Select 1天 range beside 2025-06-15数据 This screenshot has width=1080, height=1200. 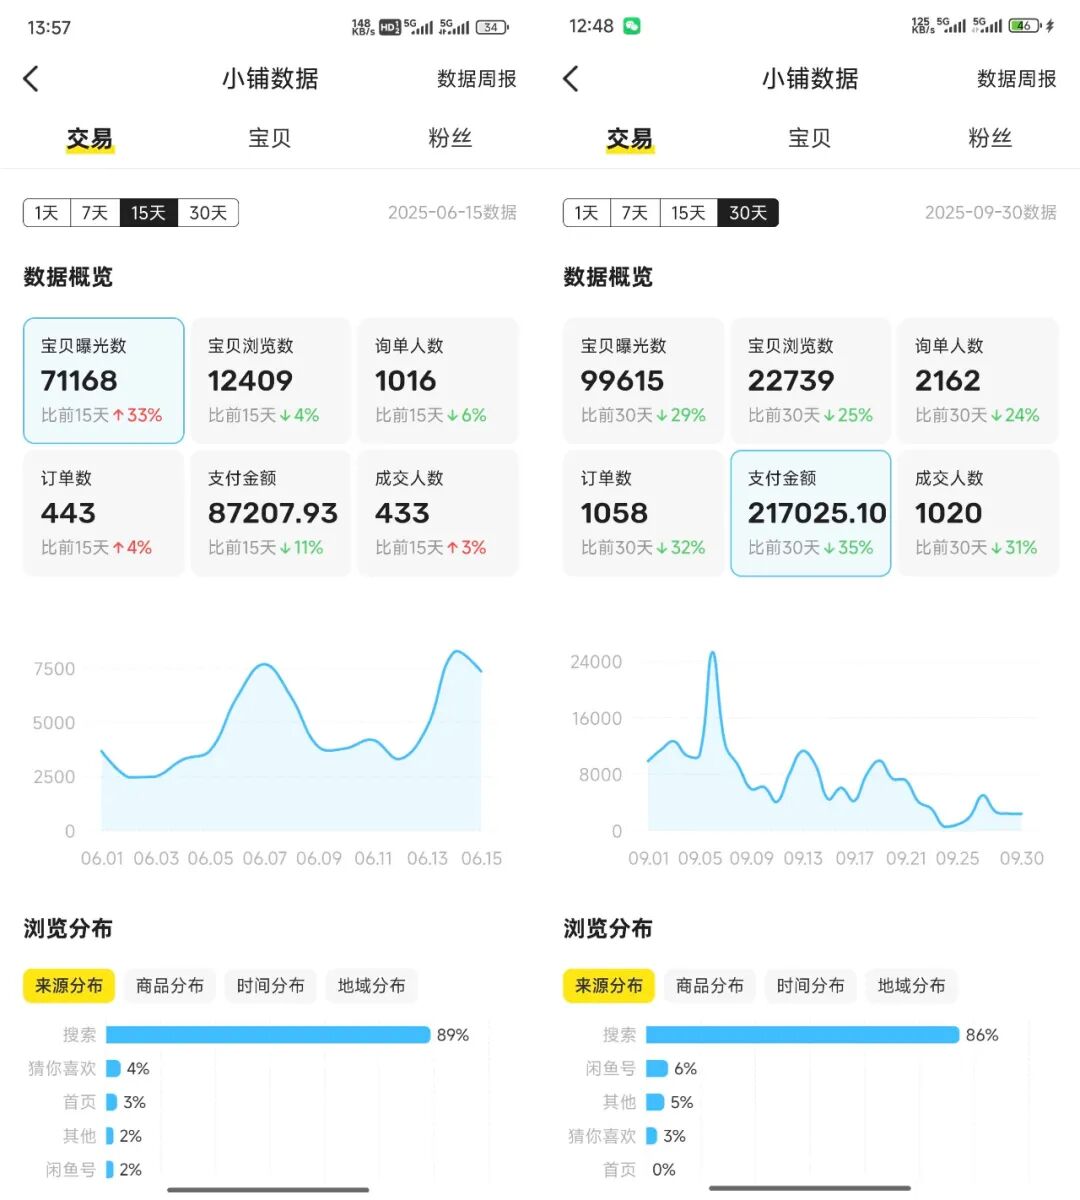(47, 213)
